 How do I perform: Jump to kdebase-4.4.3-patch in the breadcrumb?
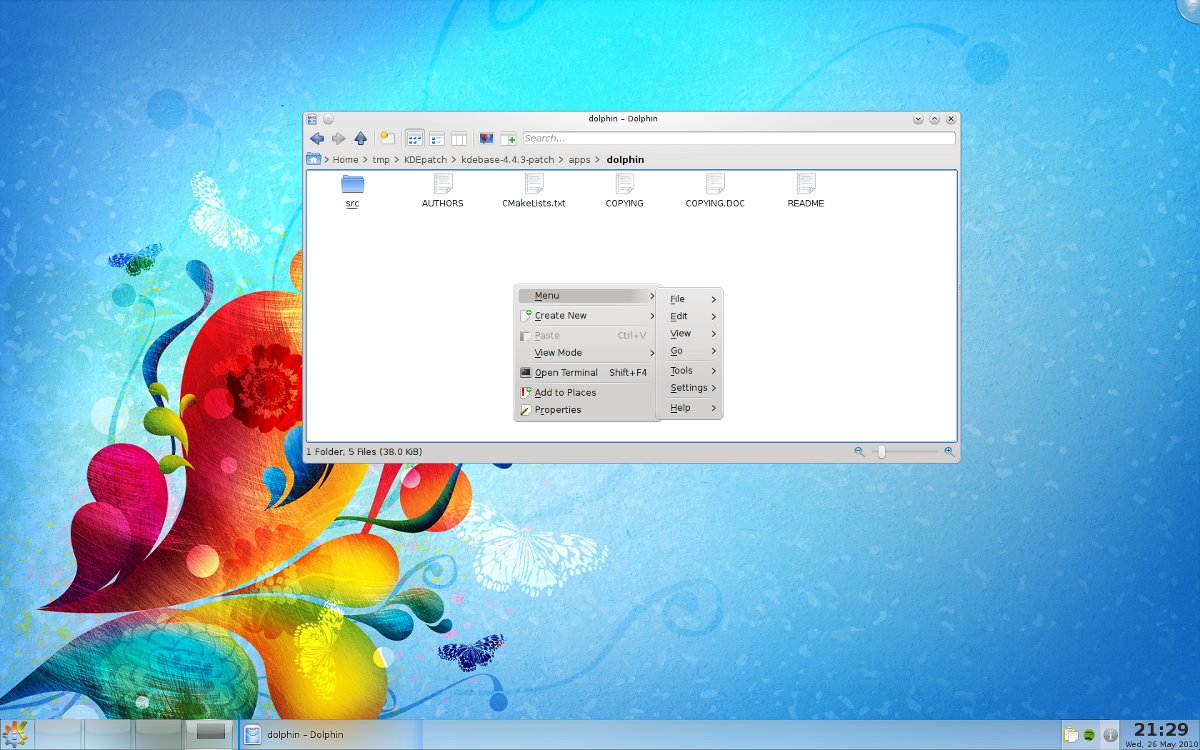pos(507,159)
